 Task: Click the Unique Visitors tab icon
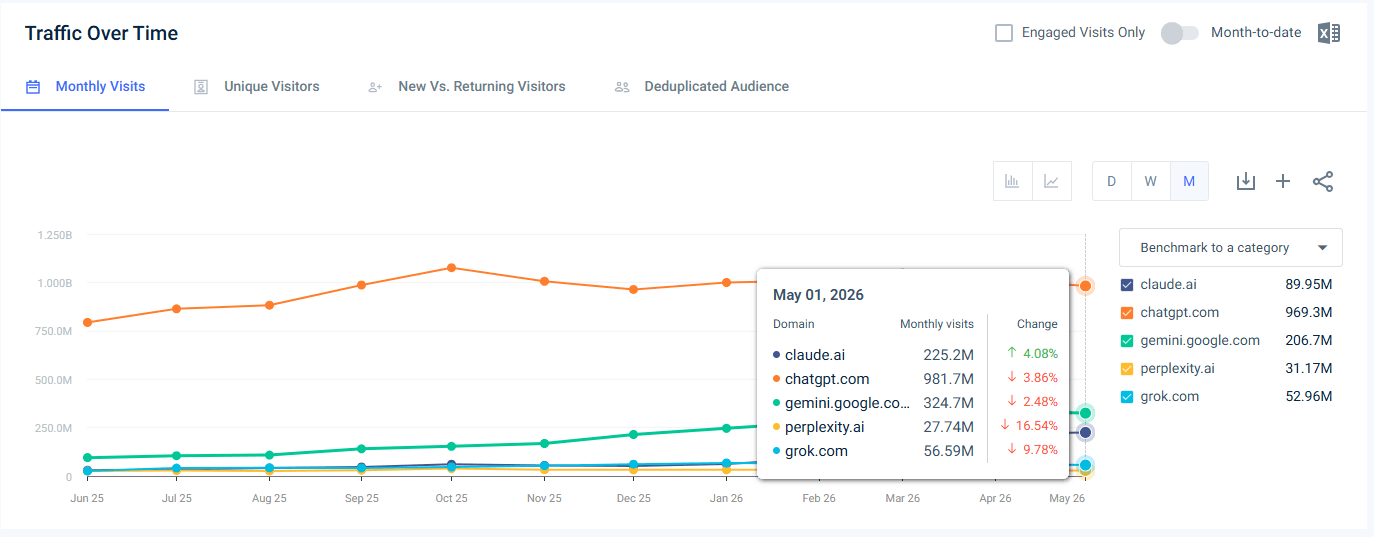click(x=201, y=87)
